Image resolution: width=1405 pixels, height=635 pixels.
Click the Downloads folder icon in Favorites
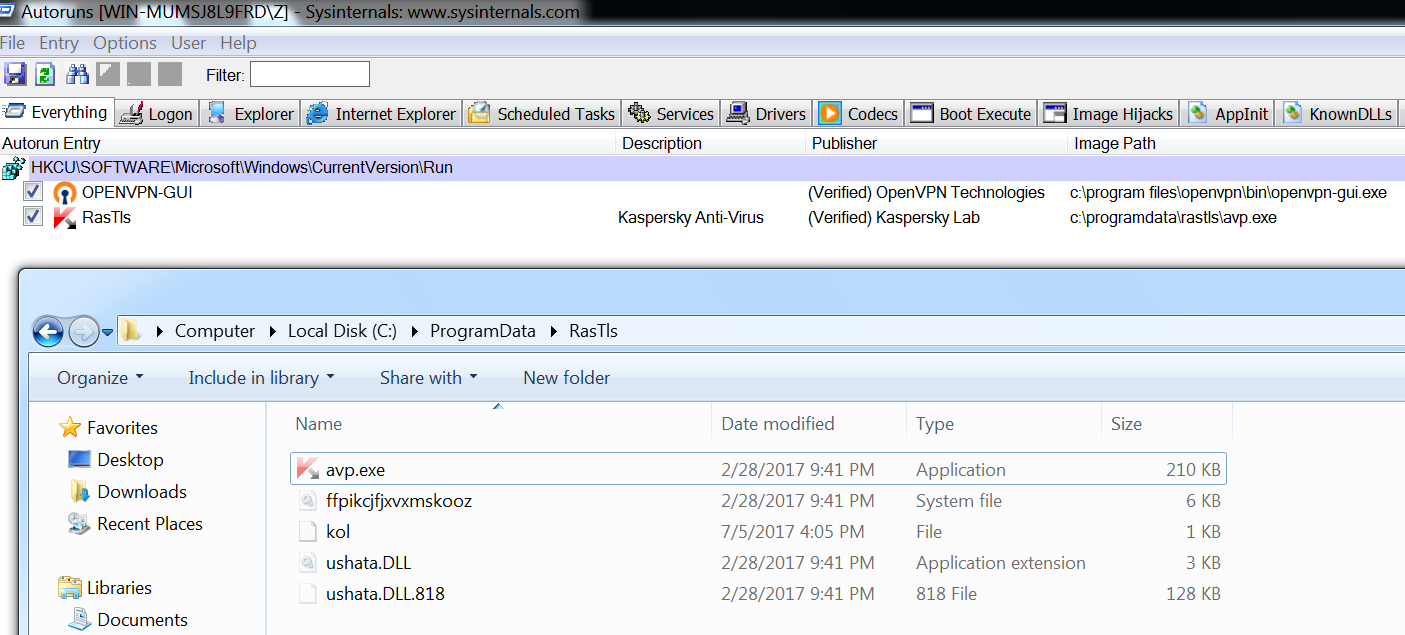click(x=80, y=492)
